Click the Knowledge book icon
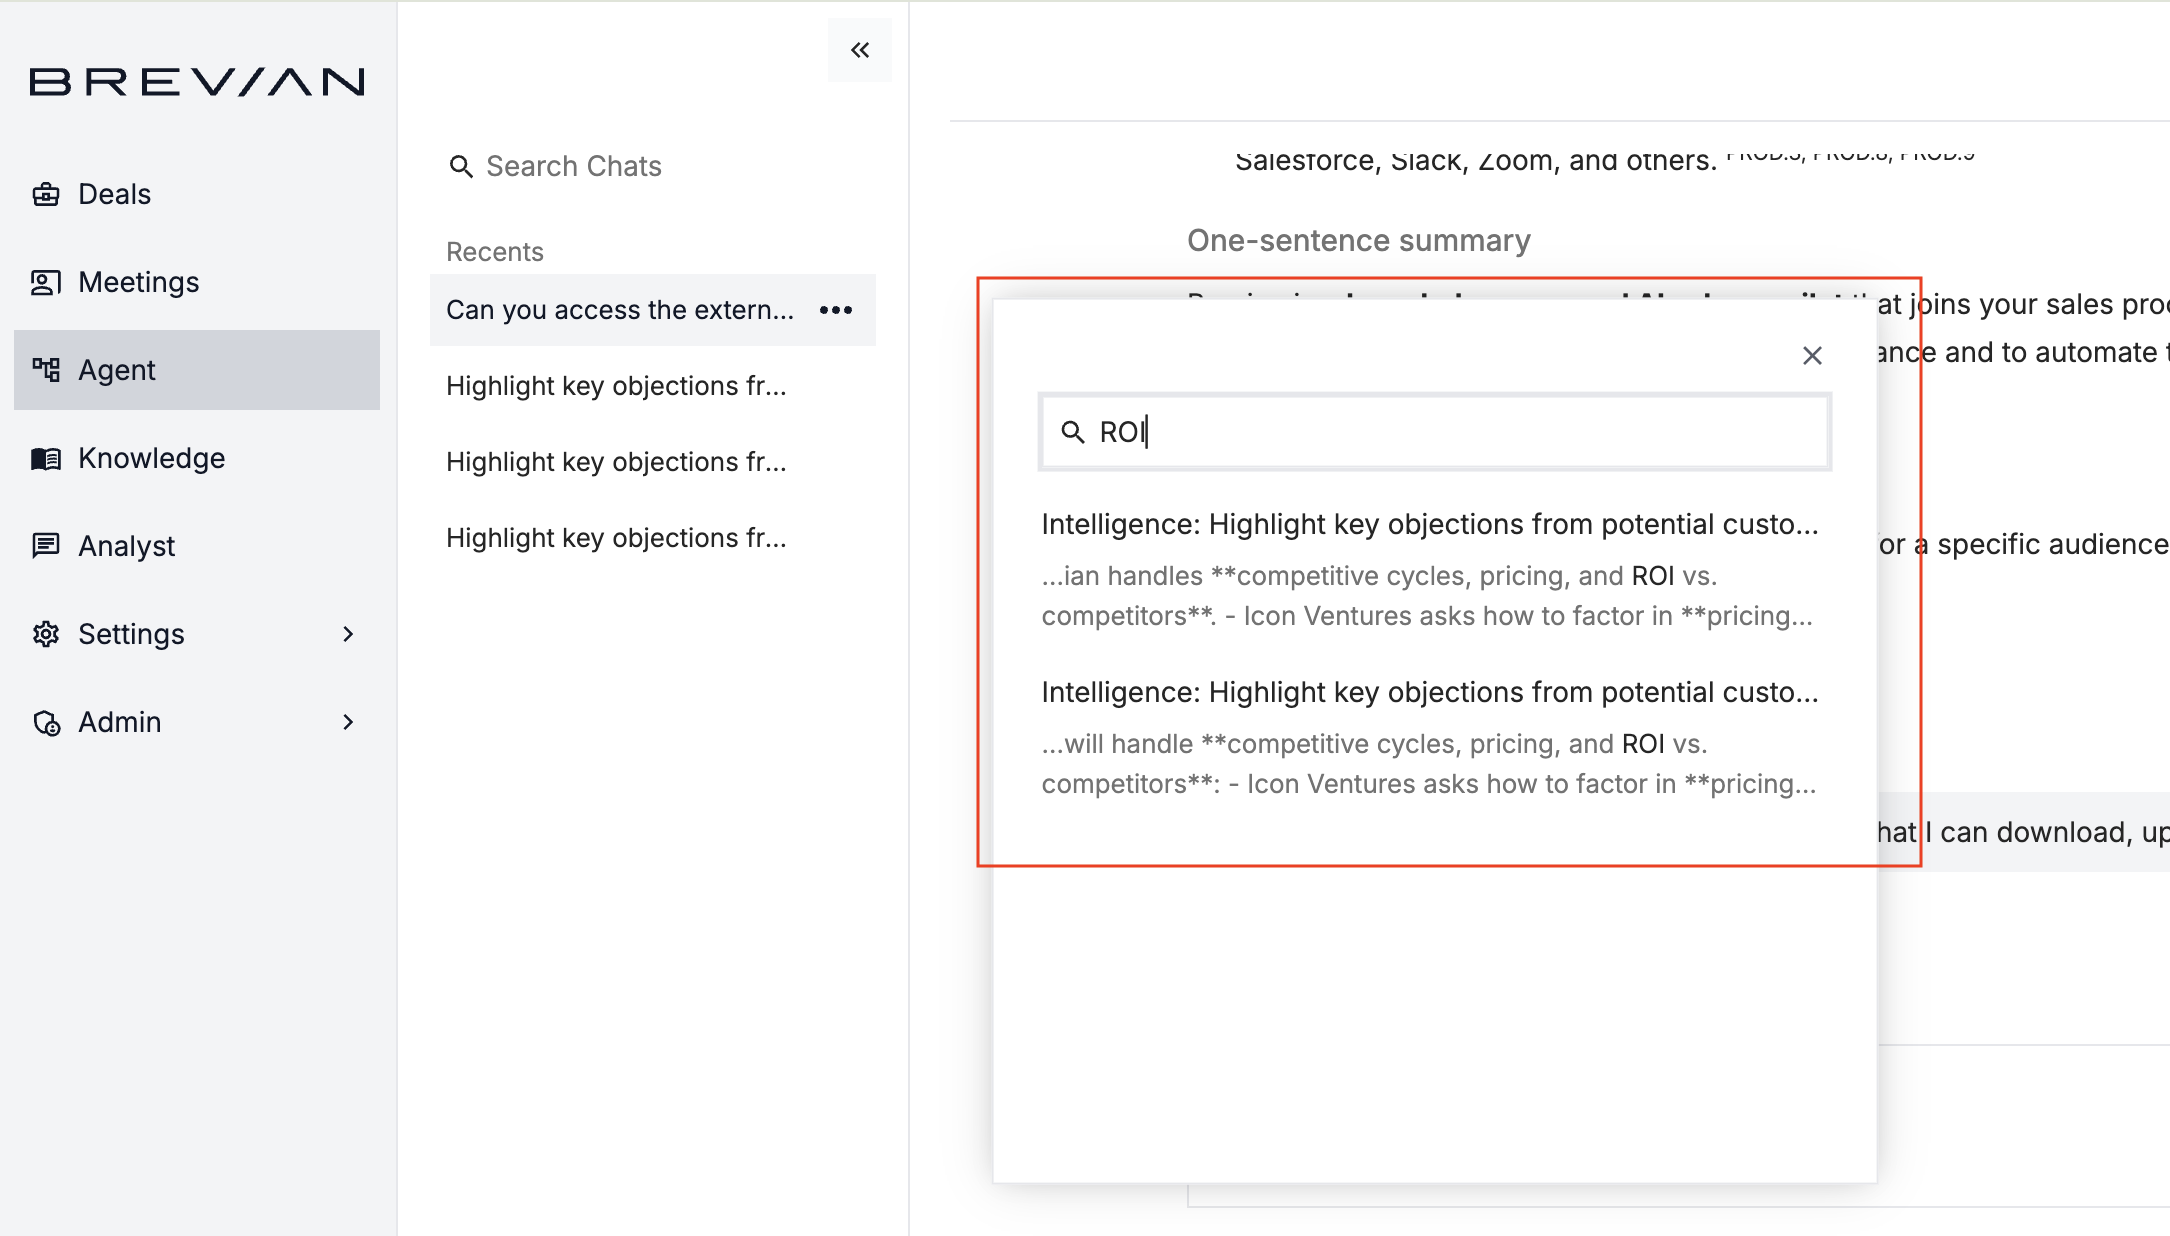The width and height of the screenshot is (2170, 1236). click(46, 458)
